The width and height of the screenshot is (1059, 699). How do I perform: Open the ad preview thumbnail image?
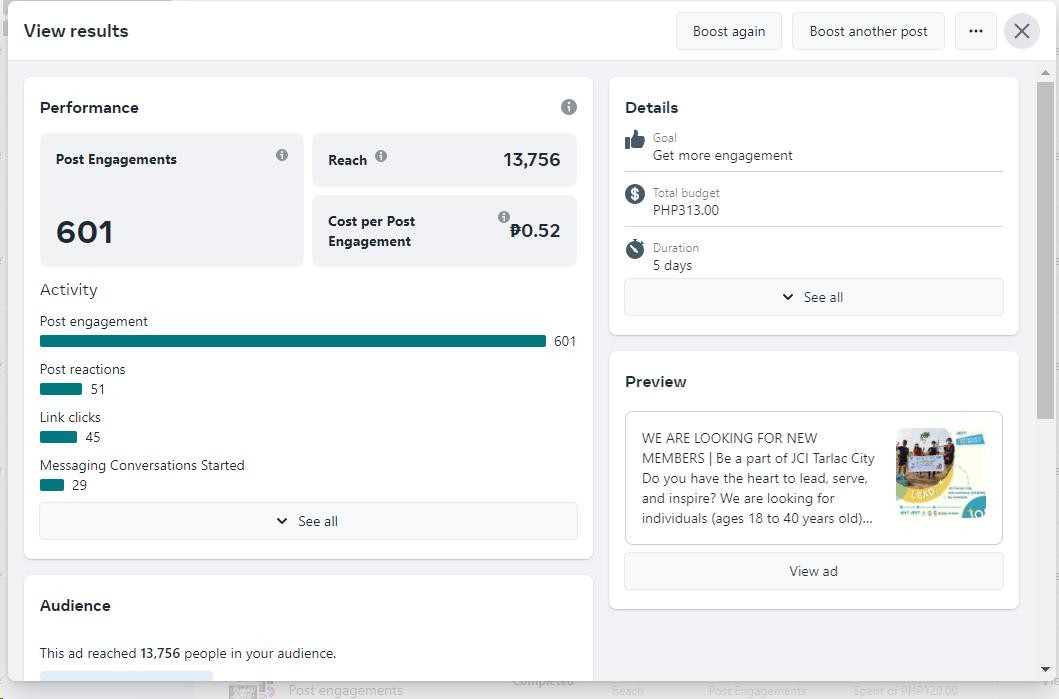coord(941,473)
